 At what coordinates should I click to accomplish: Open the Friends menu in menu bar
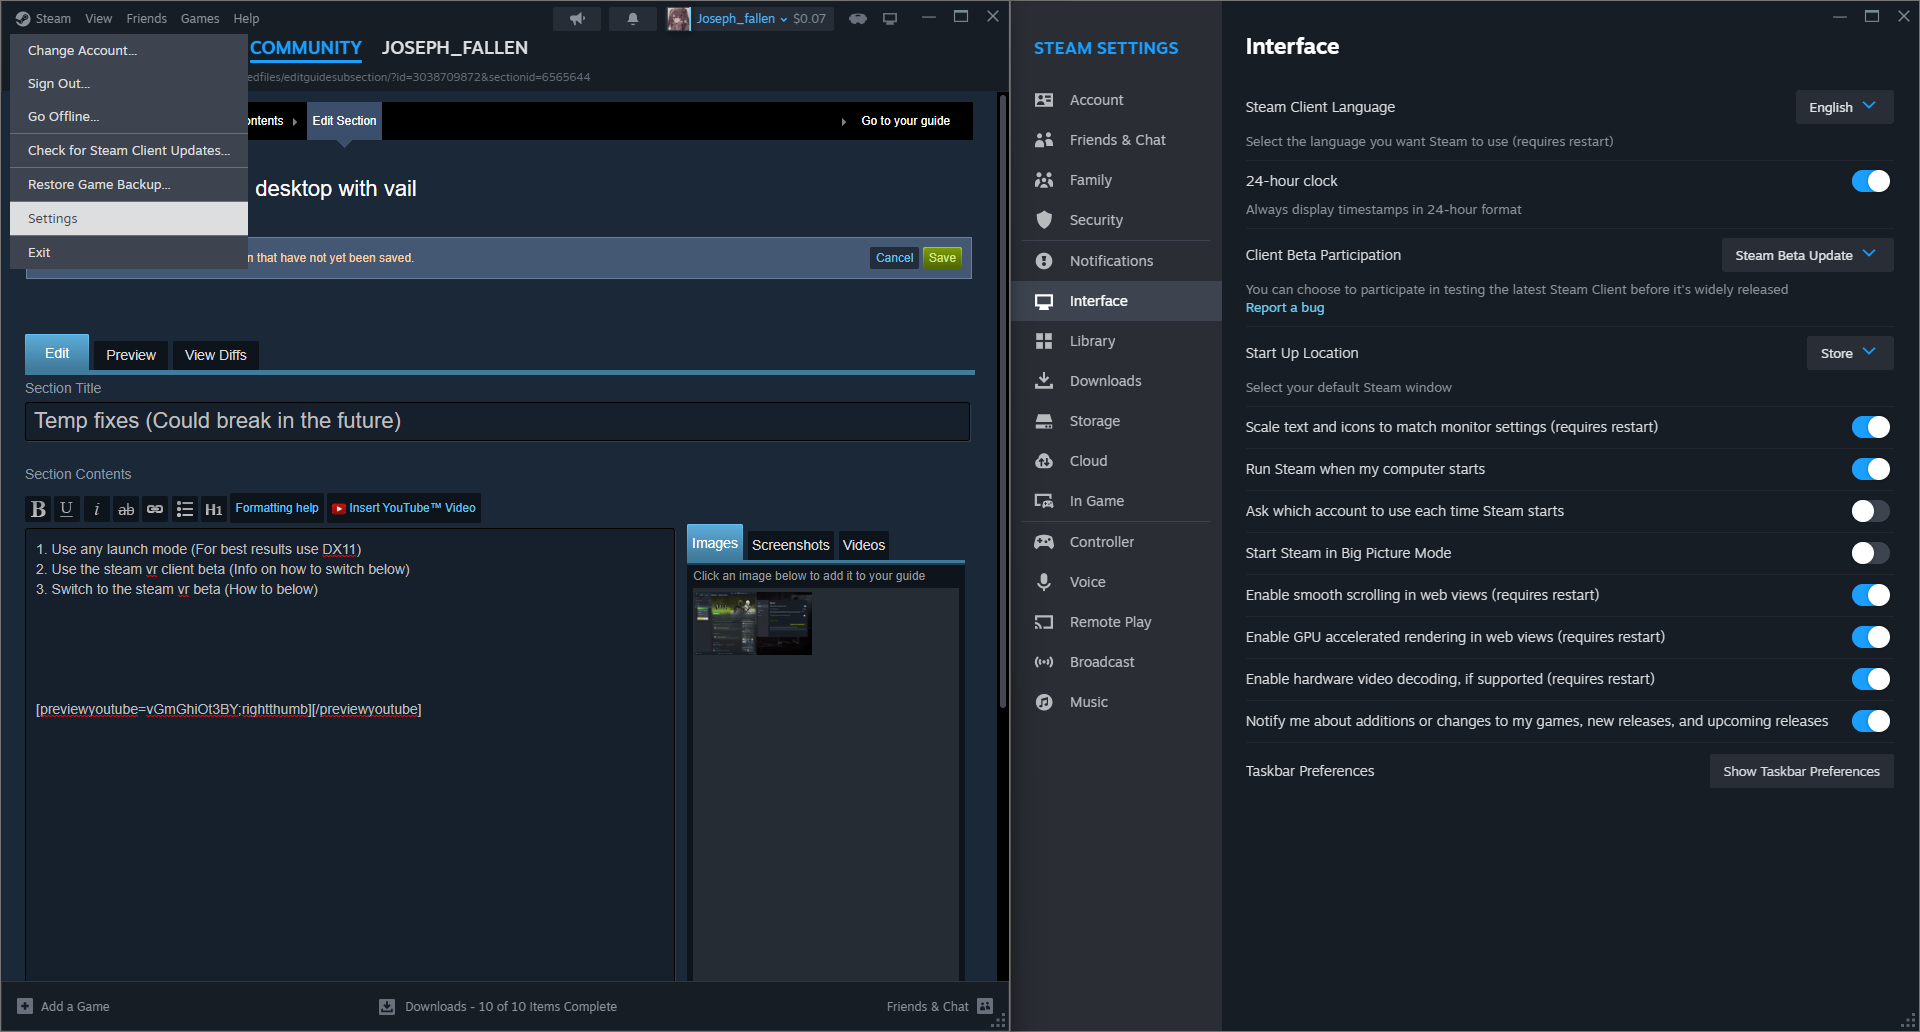146,18
